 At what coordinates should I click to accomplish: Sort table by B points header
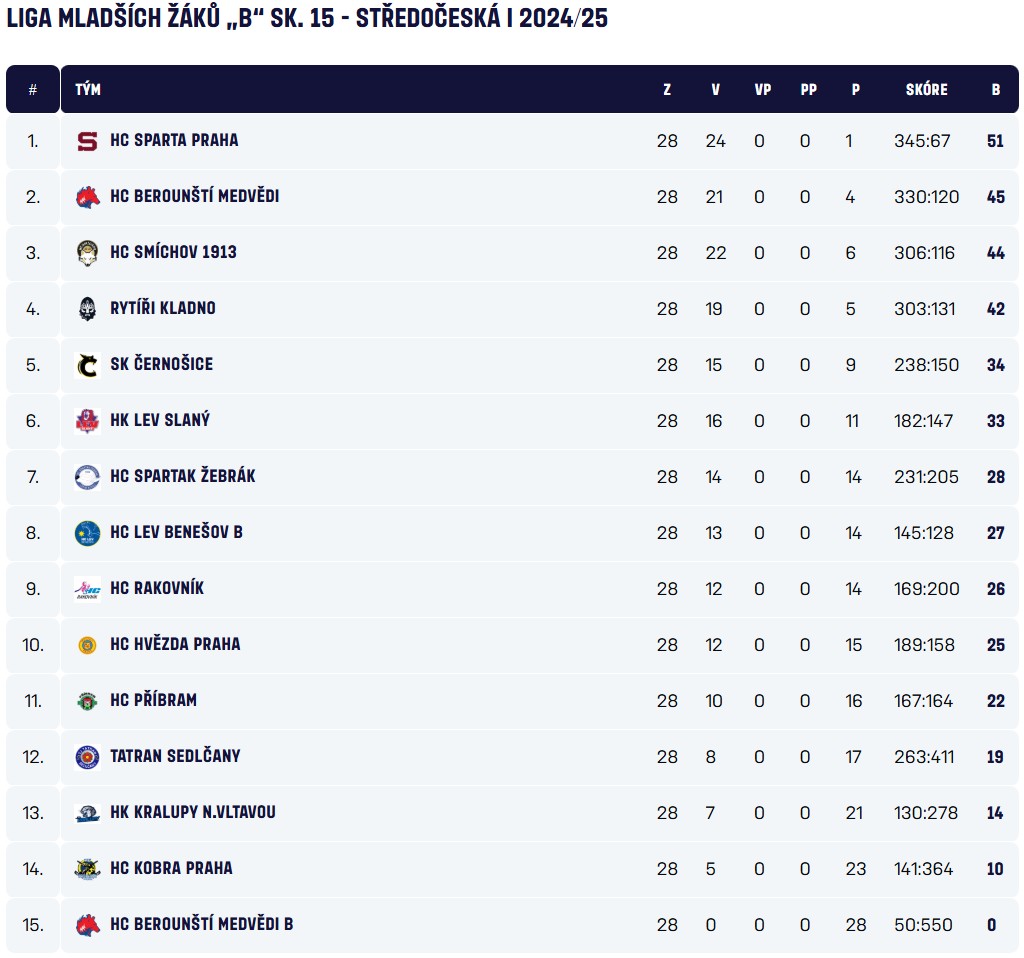click(995, 89)
